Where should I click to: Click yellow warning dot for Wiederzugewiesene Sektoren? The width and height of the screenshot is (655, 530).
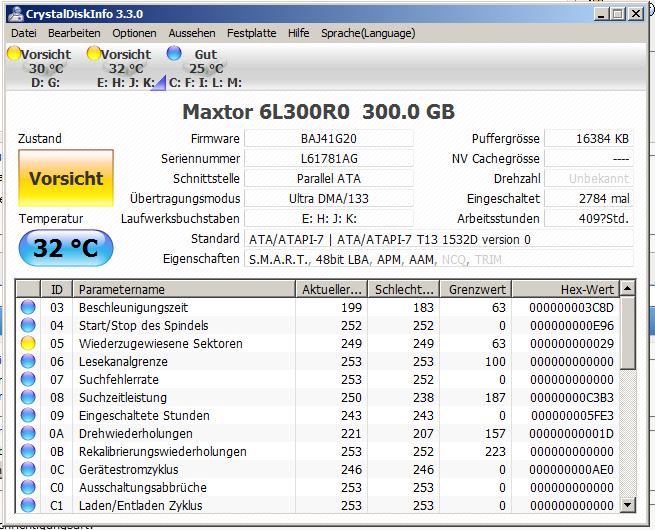[28, 343]
